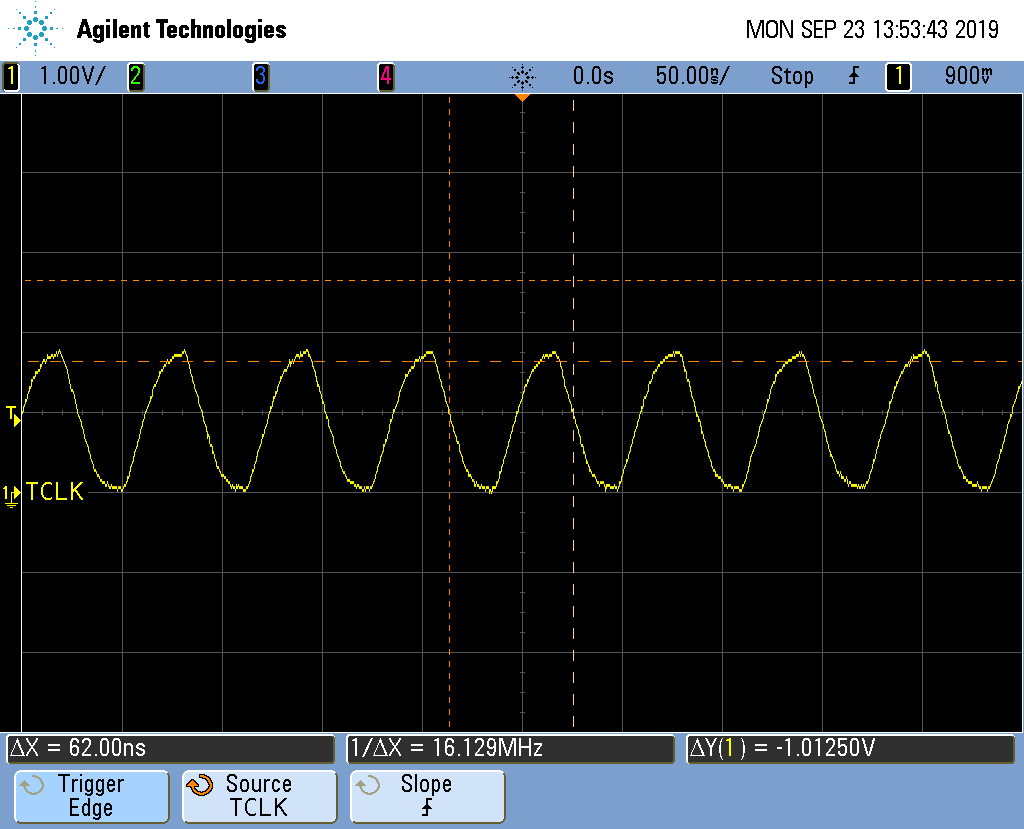
Task: Select the yellow channel 1 indicator
Action: click(11, 76)
